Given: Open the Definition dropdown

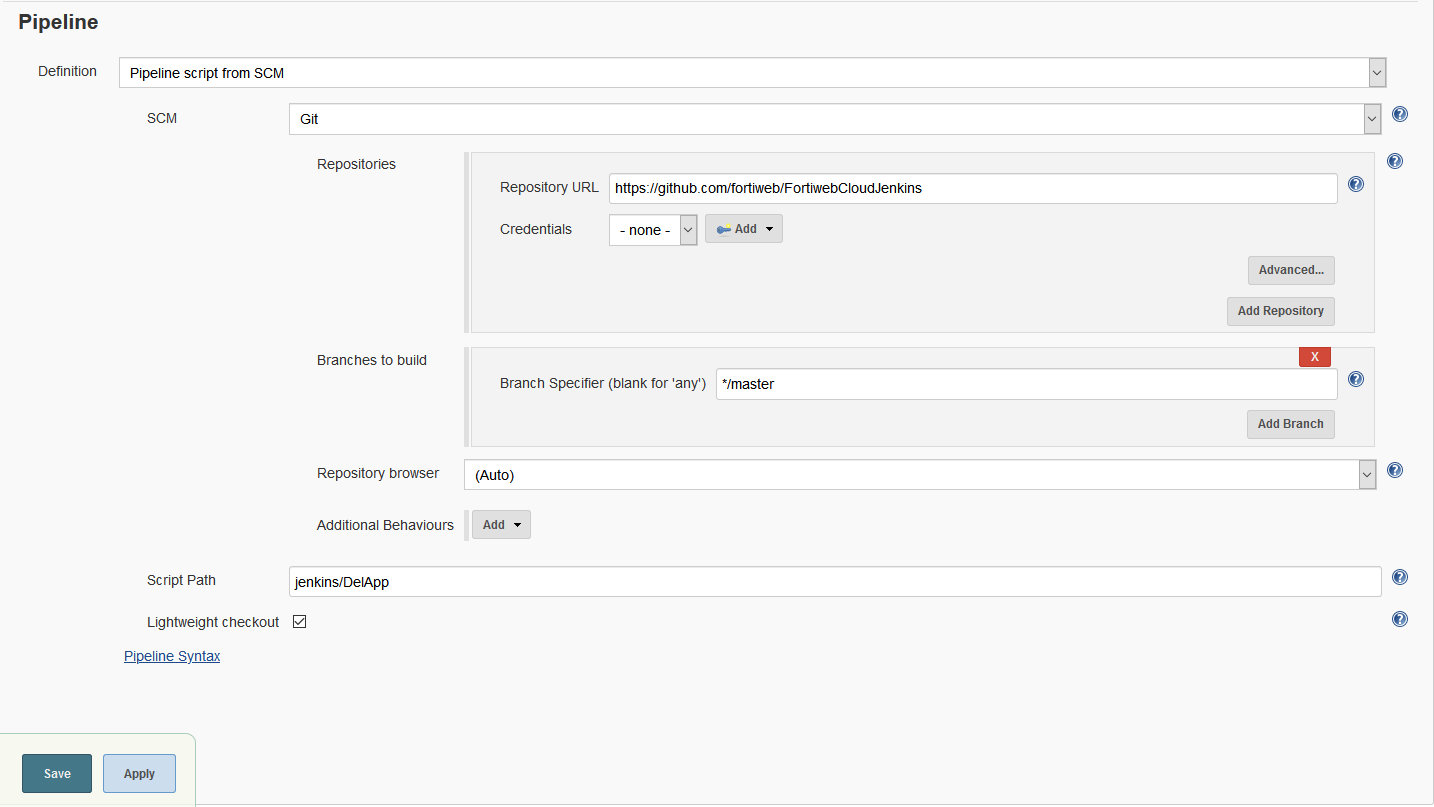Looking at the screenshot, I should pos(752,72).
